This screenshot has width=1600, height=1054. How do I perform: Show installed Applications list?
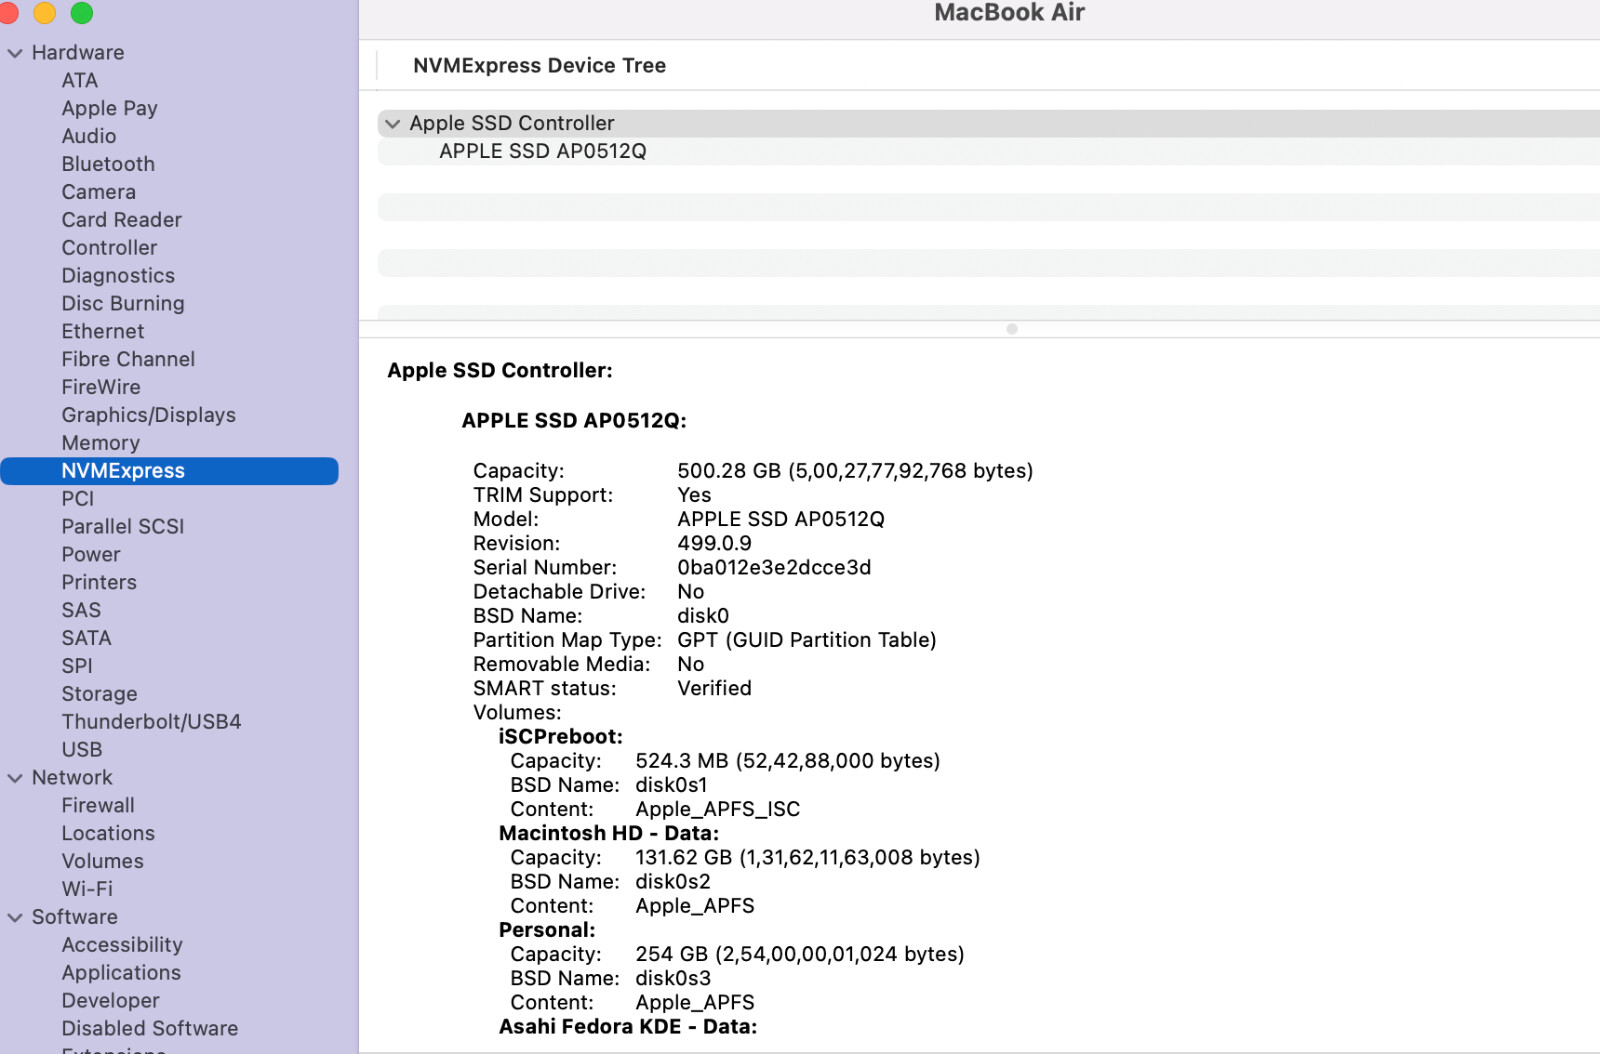click(121, 973)
